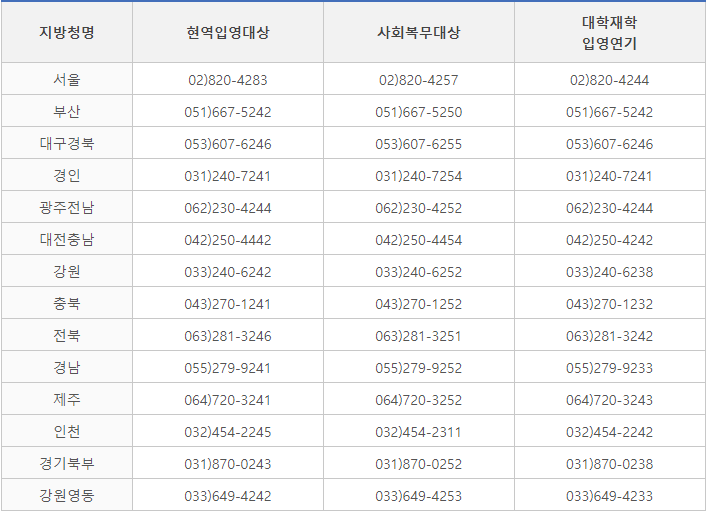Select the 대구경북 row label
This screenshot has width=707, height=511.
click(x=67, y=143)
